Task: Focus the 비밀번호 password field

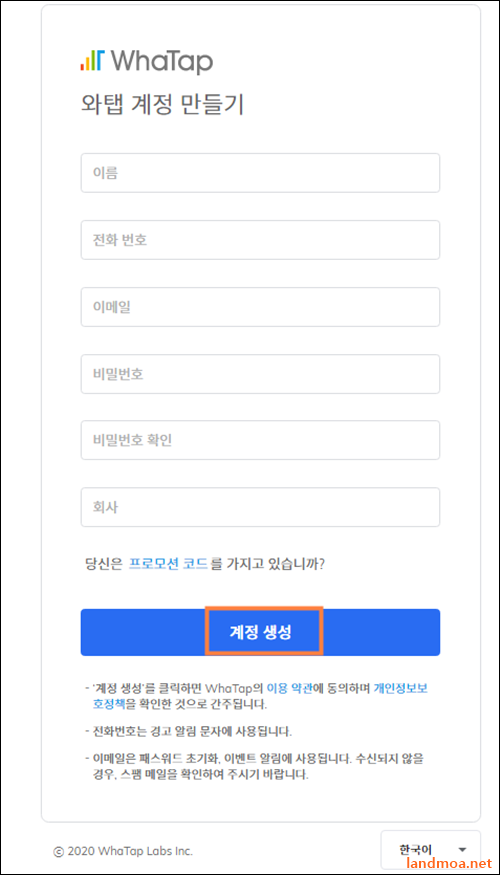Action: click(260, 374)
